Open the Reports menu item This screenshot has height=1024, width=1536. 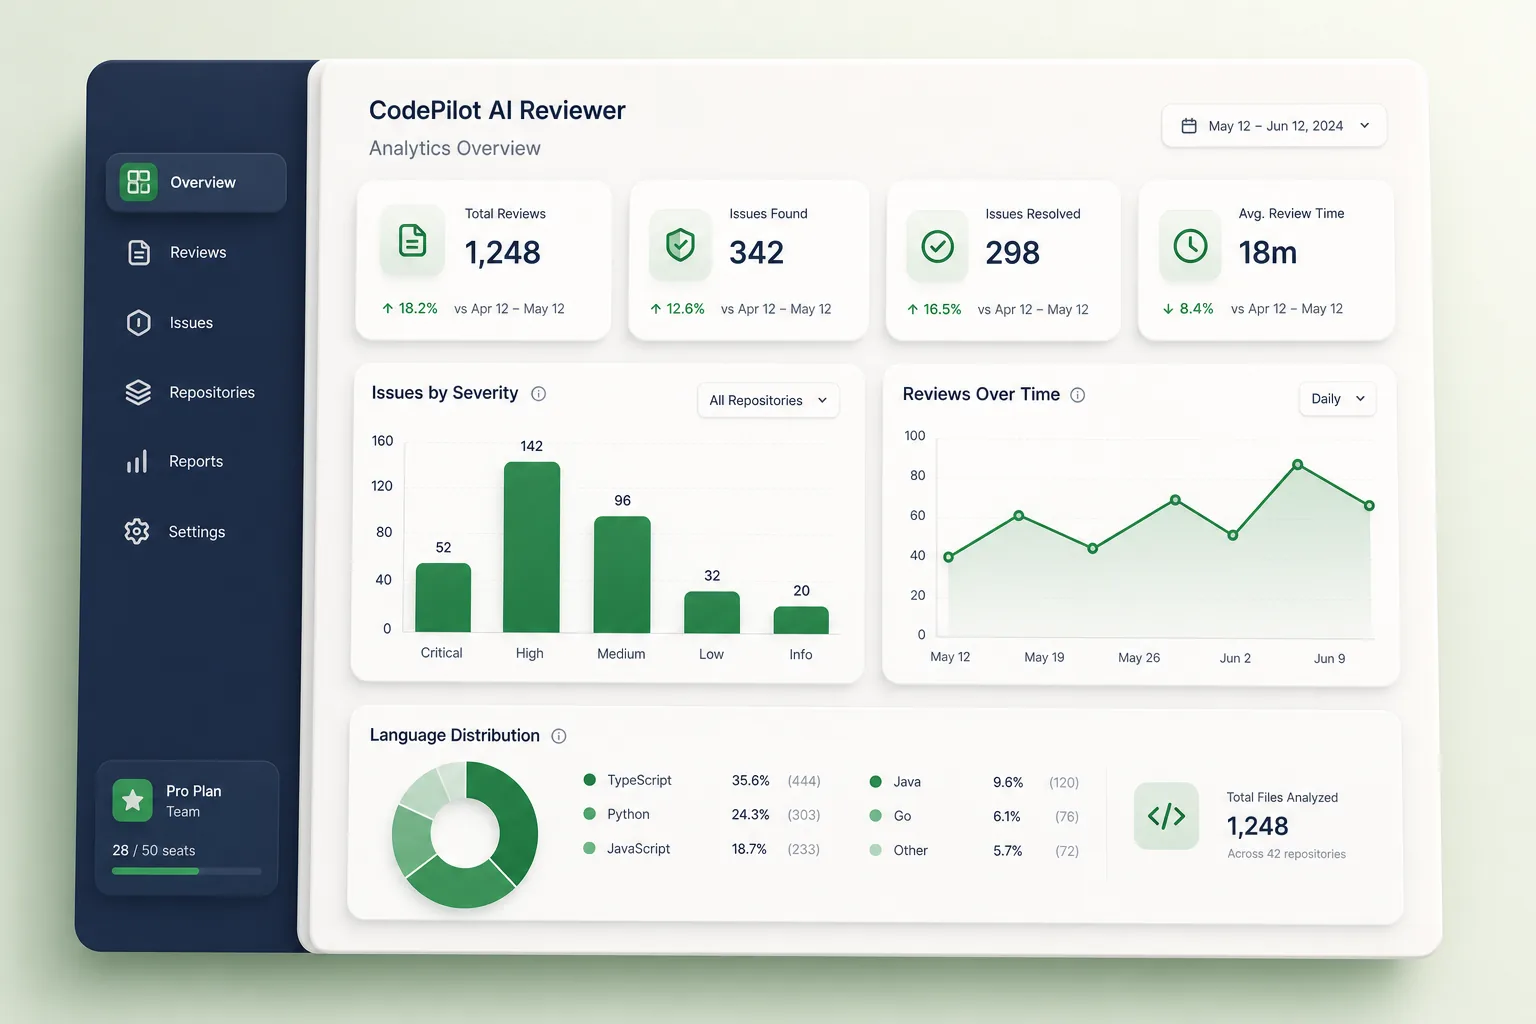[x=196, y=461]
